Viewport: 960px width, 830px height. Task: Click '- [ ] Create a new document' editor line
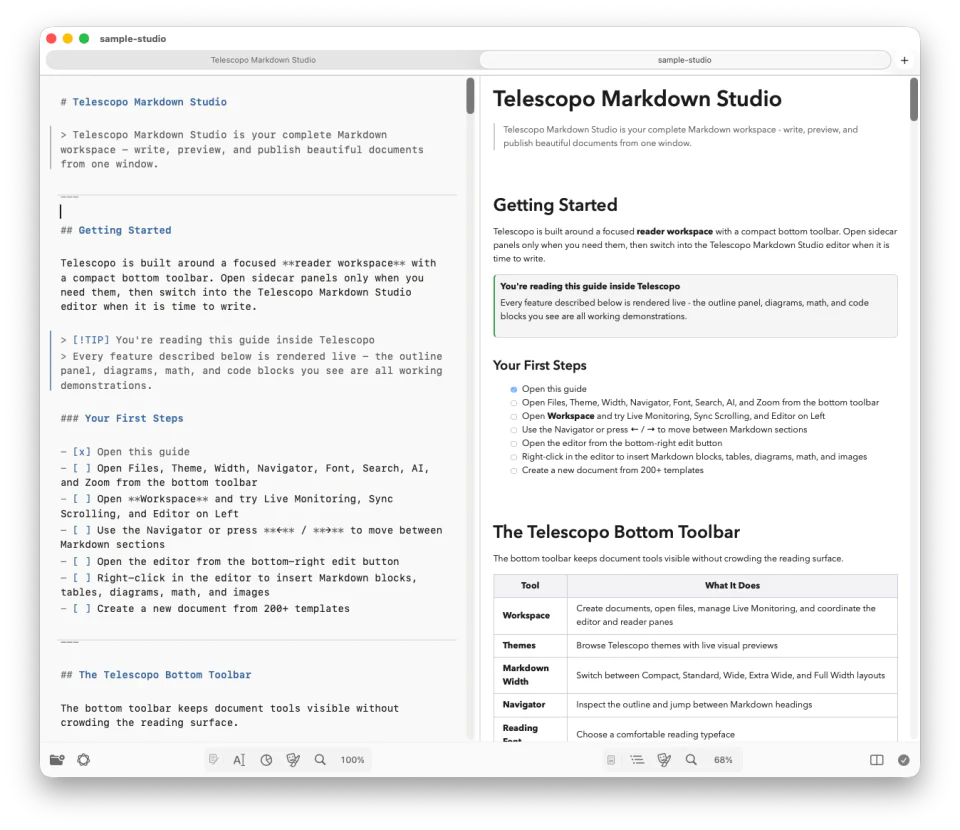point(205,609)
